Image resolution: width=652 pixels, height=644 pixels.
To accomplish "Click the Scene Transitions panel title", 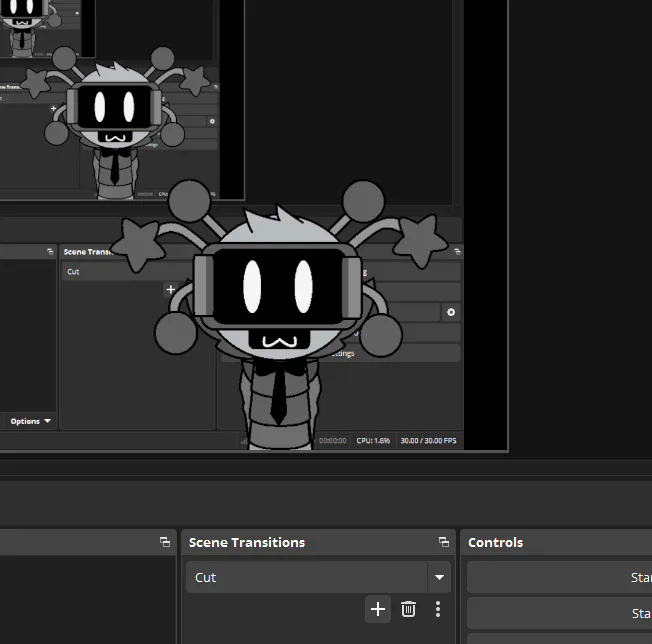I will (x=247, y=542).
